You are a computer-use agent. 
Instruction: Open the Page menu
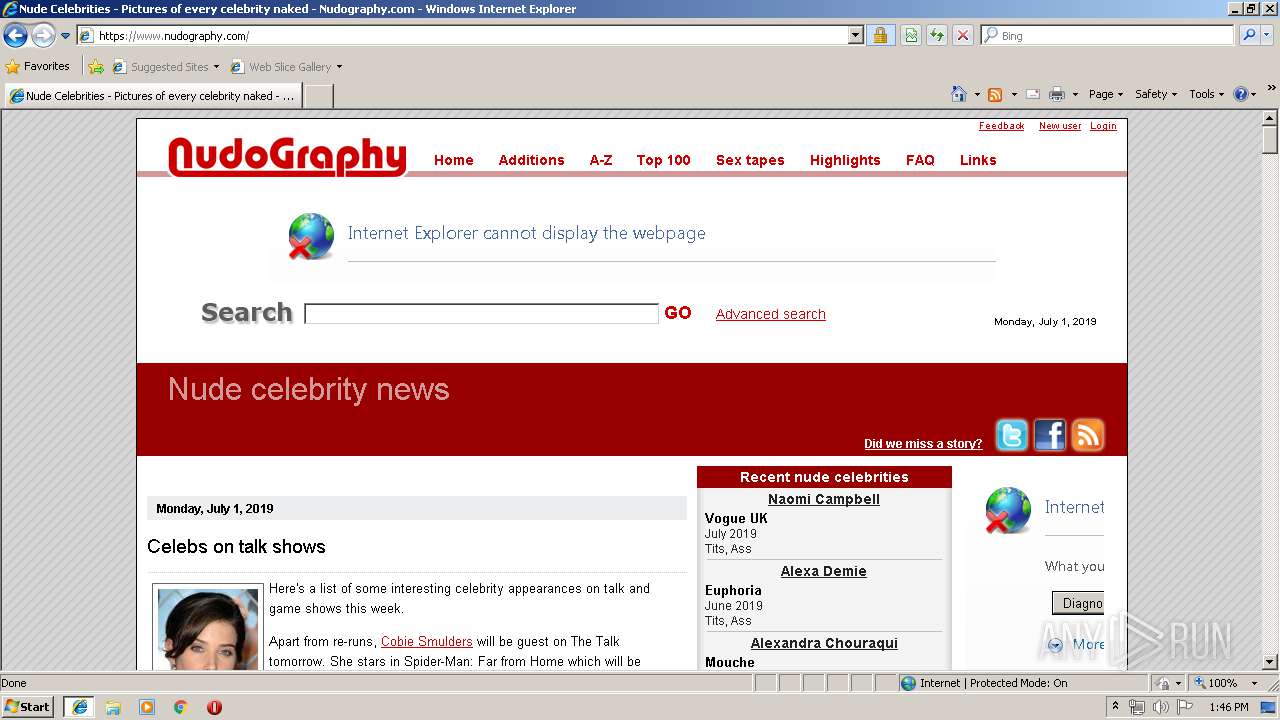pos(1106,94)
